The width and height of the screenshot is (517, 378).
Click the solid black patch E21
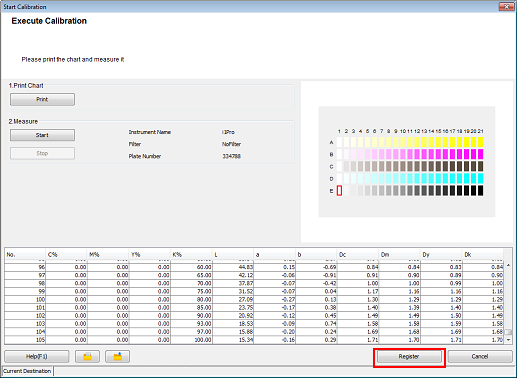(x=480, y=191)
